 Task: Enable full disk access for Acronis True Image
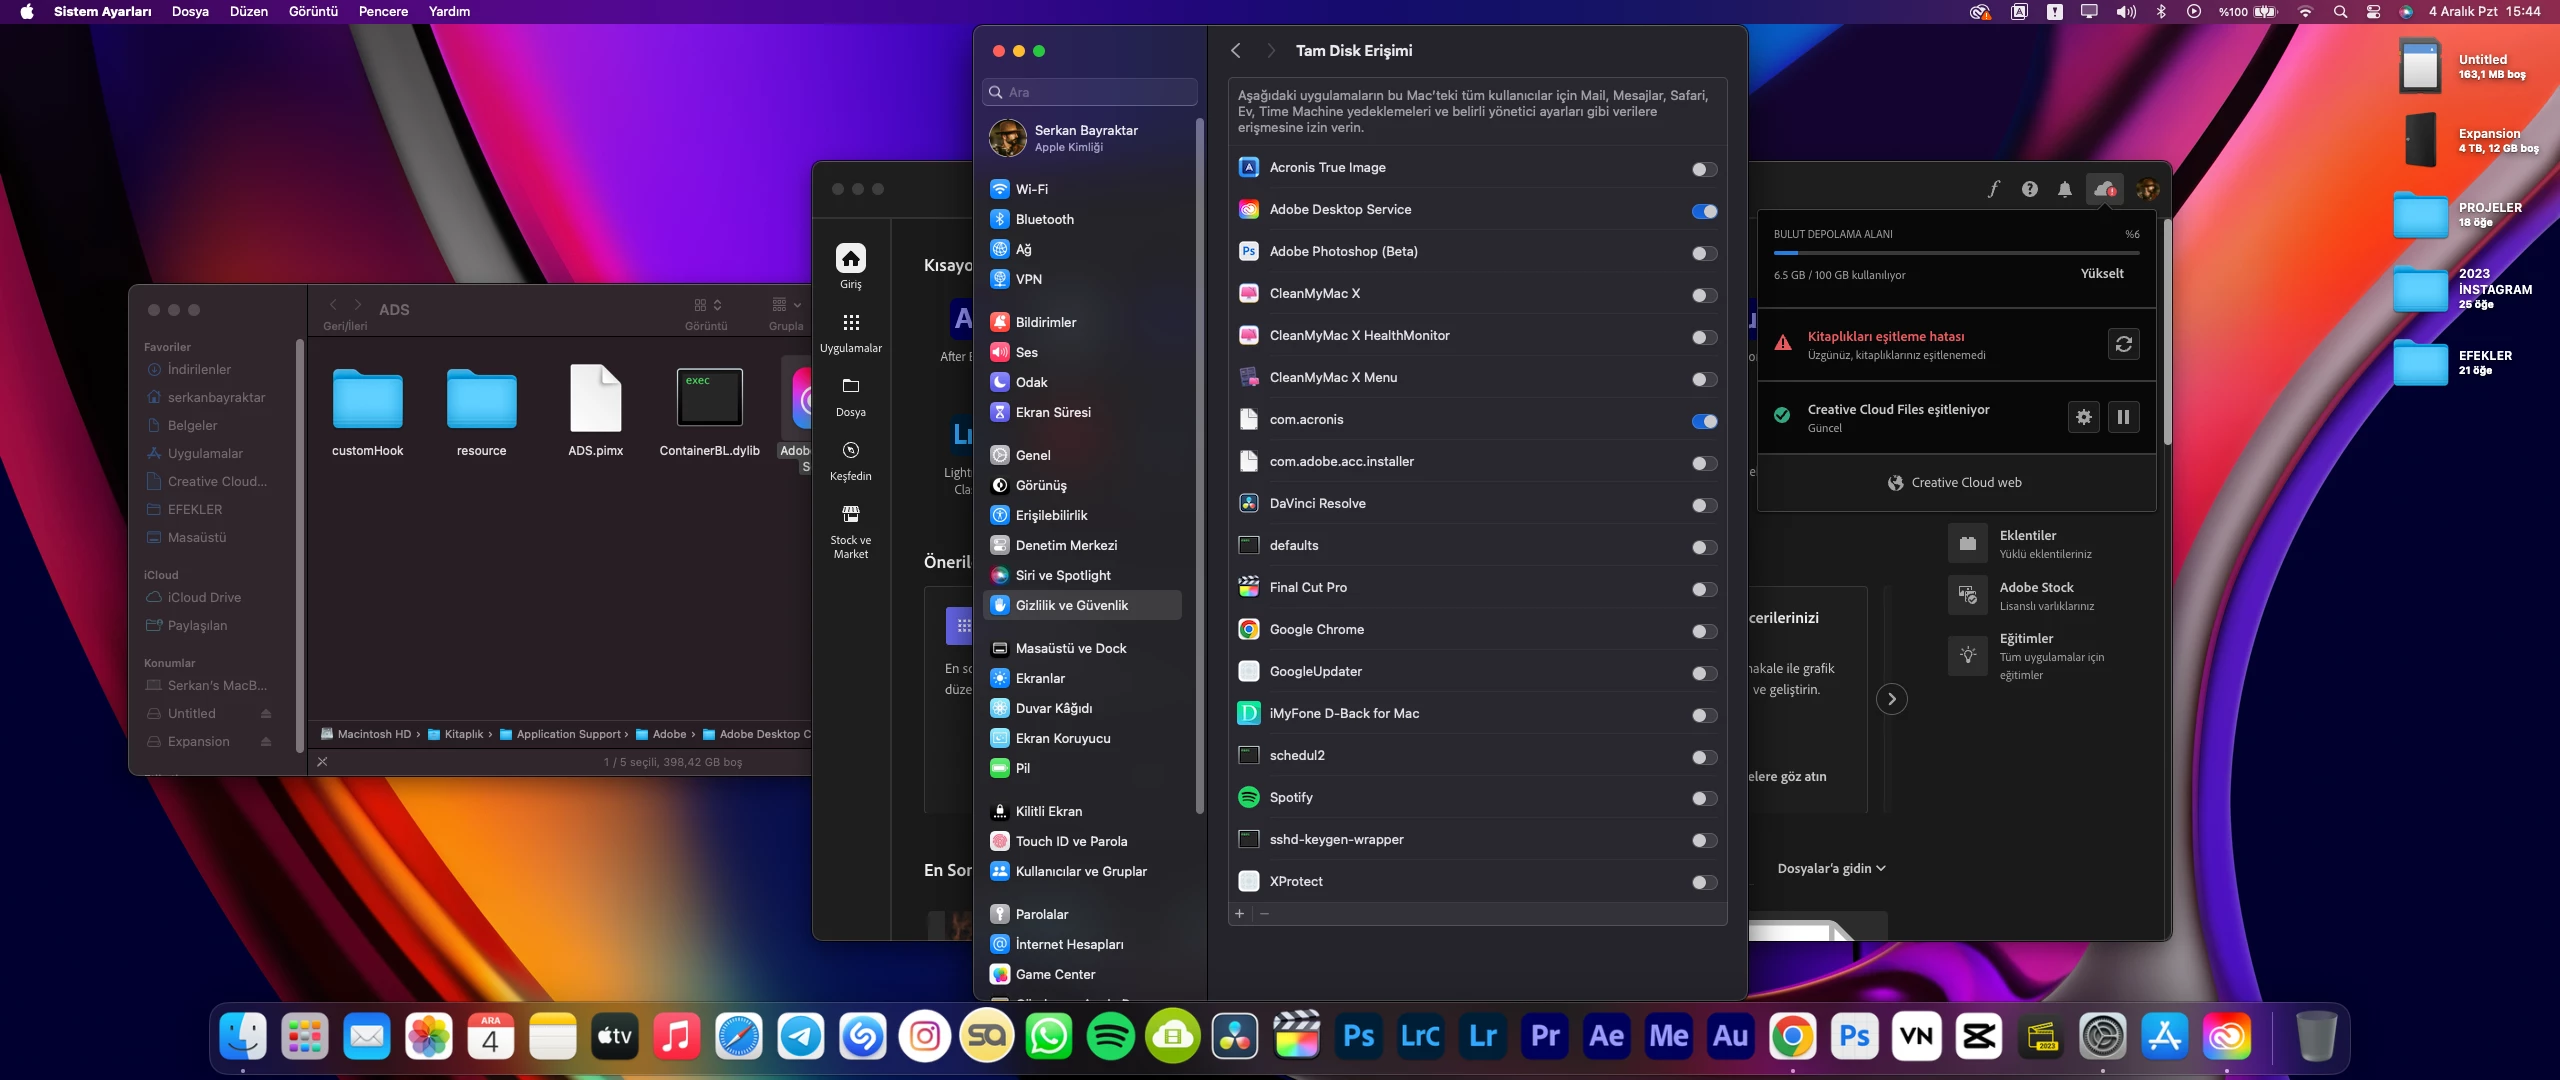click(1704, 169)
